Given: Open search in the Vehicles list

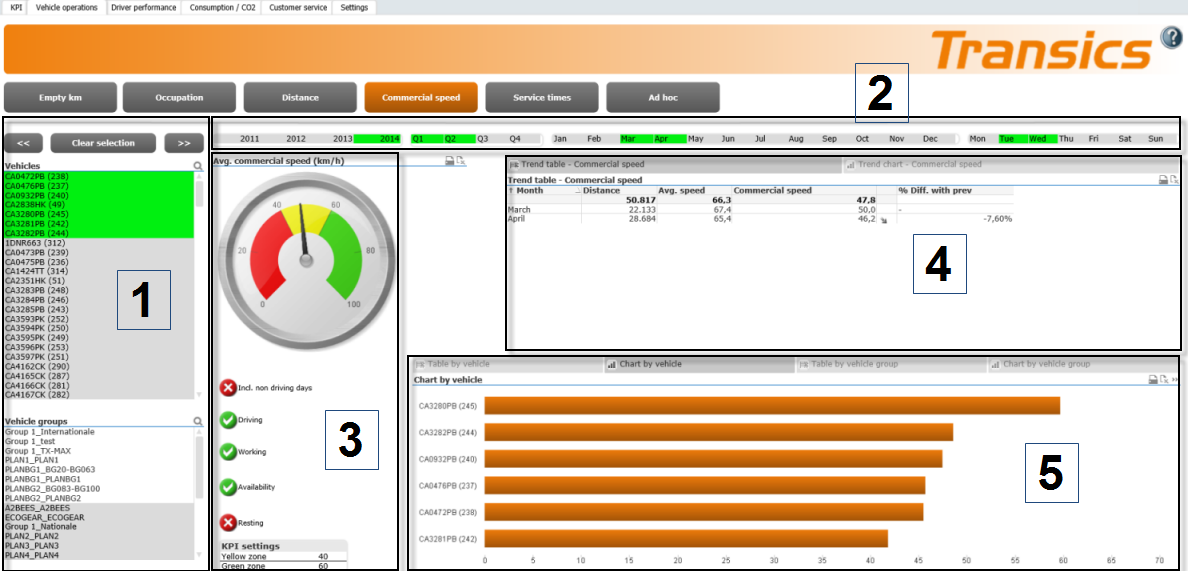Looking at the screenshot, I should [198, 167].
